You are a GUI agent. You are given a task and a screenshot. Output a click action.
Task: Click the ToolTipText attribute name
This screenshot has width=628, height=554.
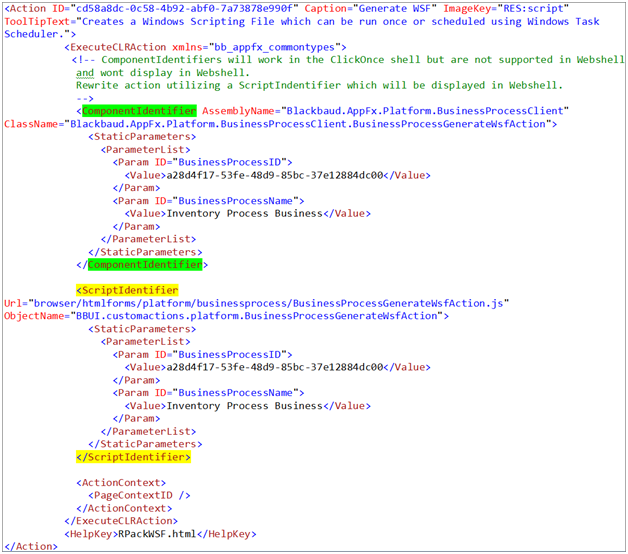[36, 21]
